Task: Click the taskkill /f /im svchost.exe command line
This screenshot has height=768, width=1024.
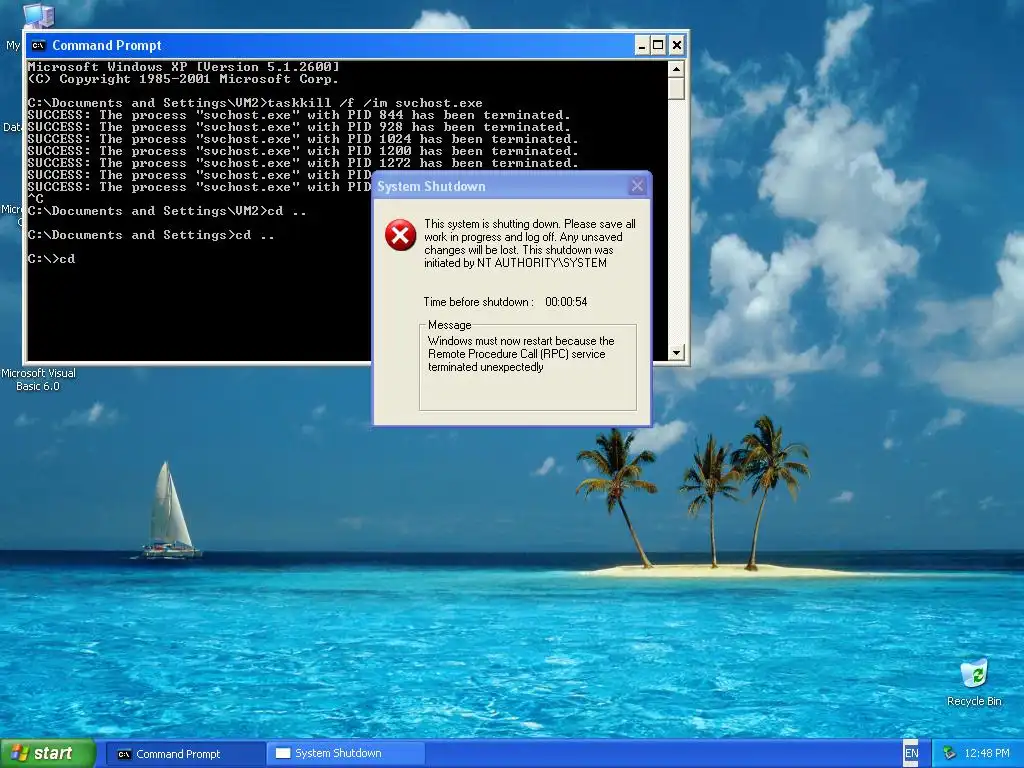Action: (x=255, y=103)
